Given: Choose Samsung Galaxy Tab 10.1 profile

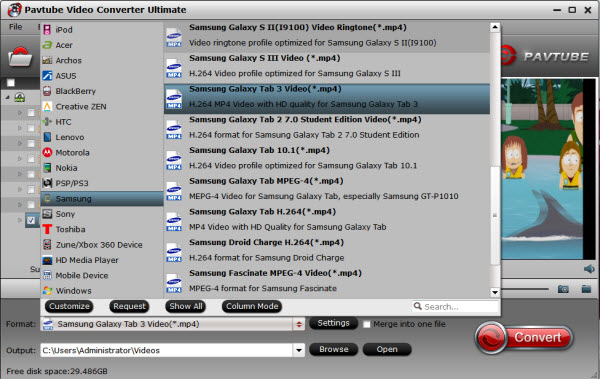Looking at the screenshot, I should coord(327,160).
